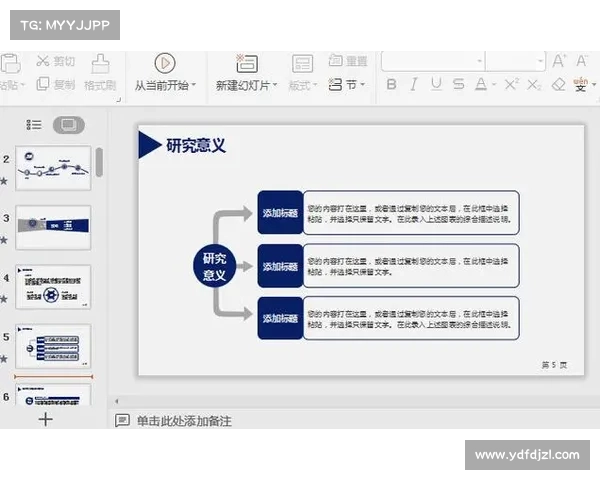Click the font name combo box
600x480 pixels.
click(x=434, y=61)
